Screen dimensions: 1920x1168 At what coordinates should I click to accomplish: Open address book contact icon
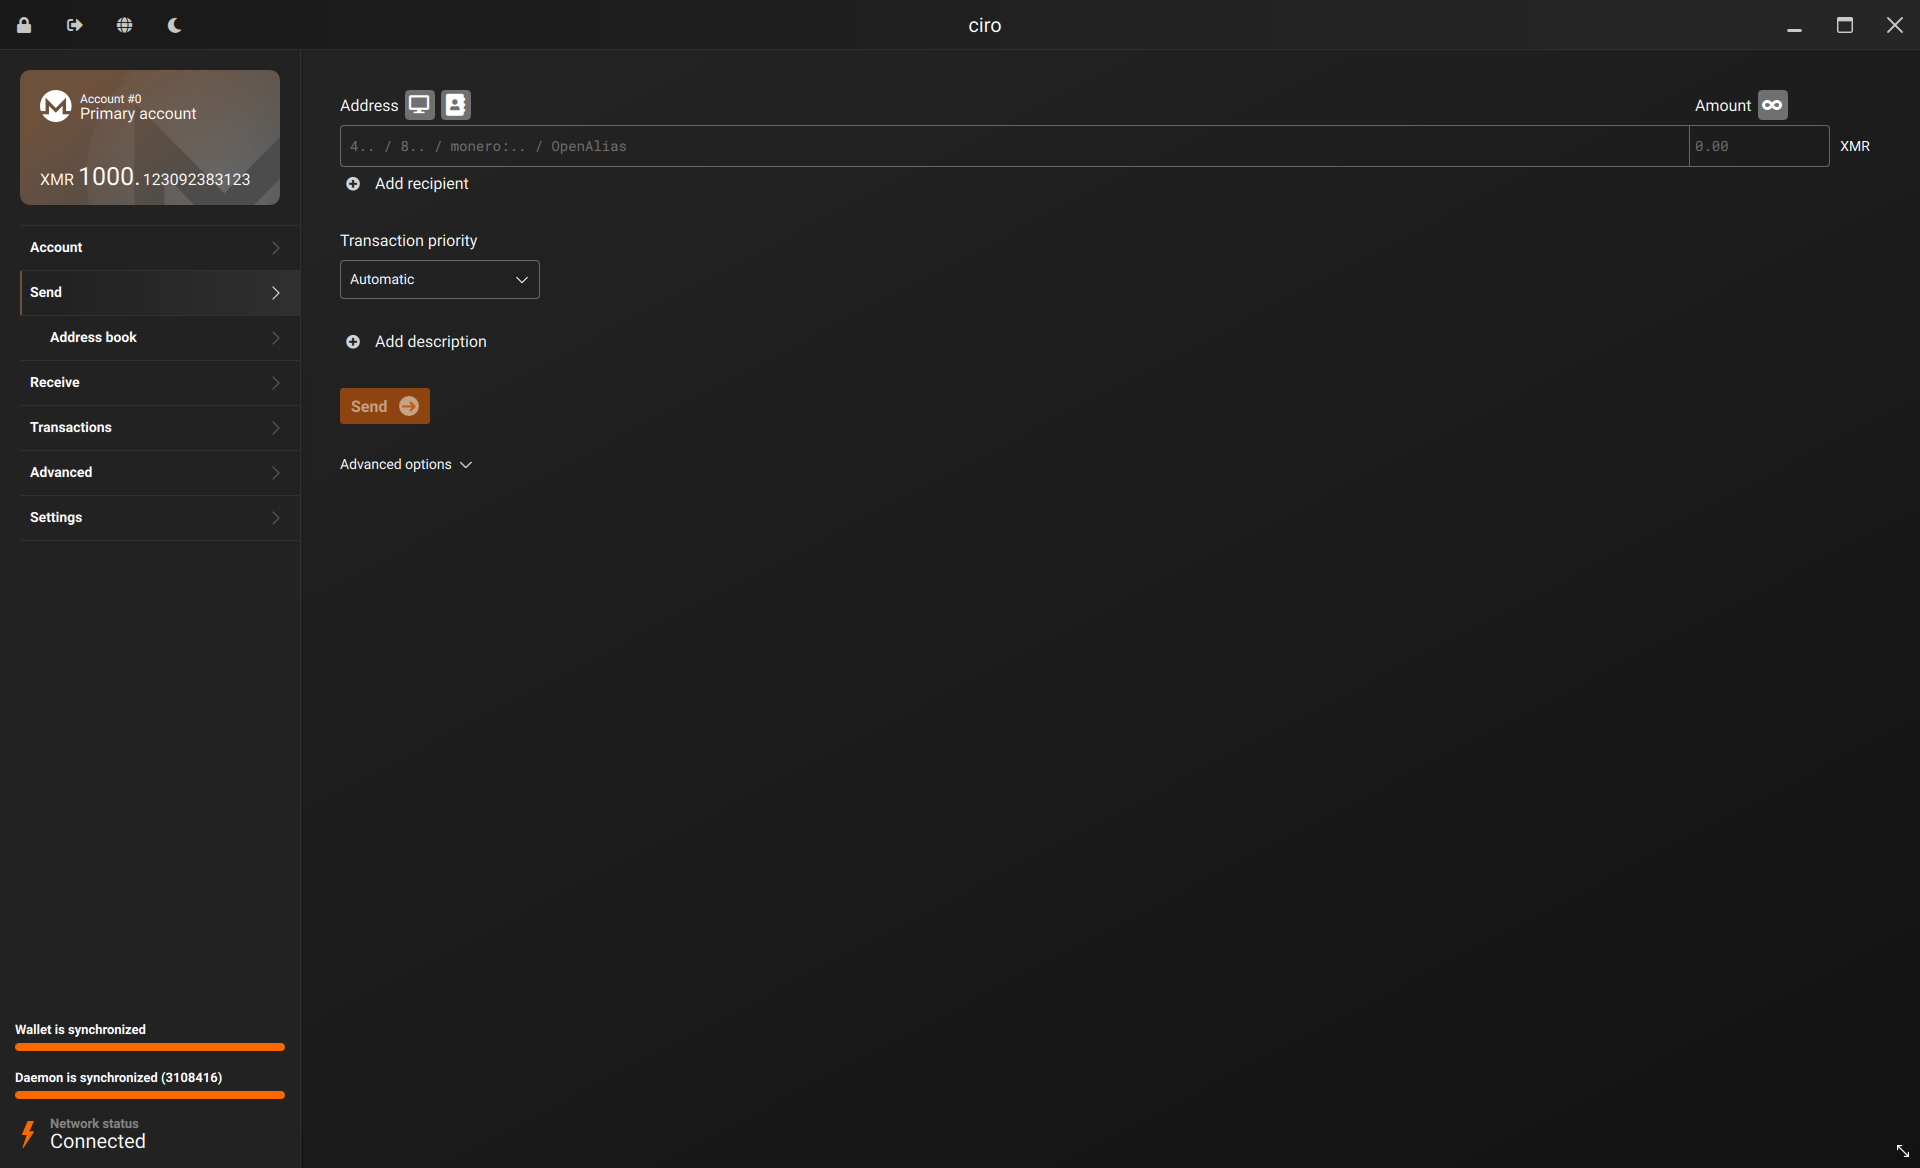coord(456,105)
